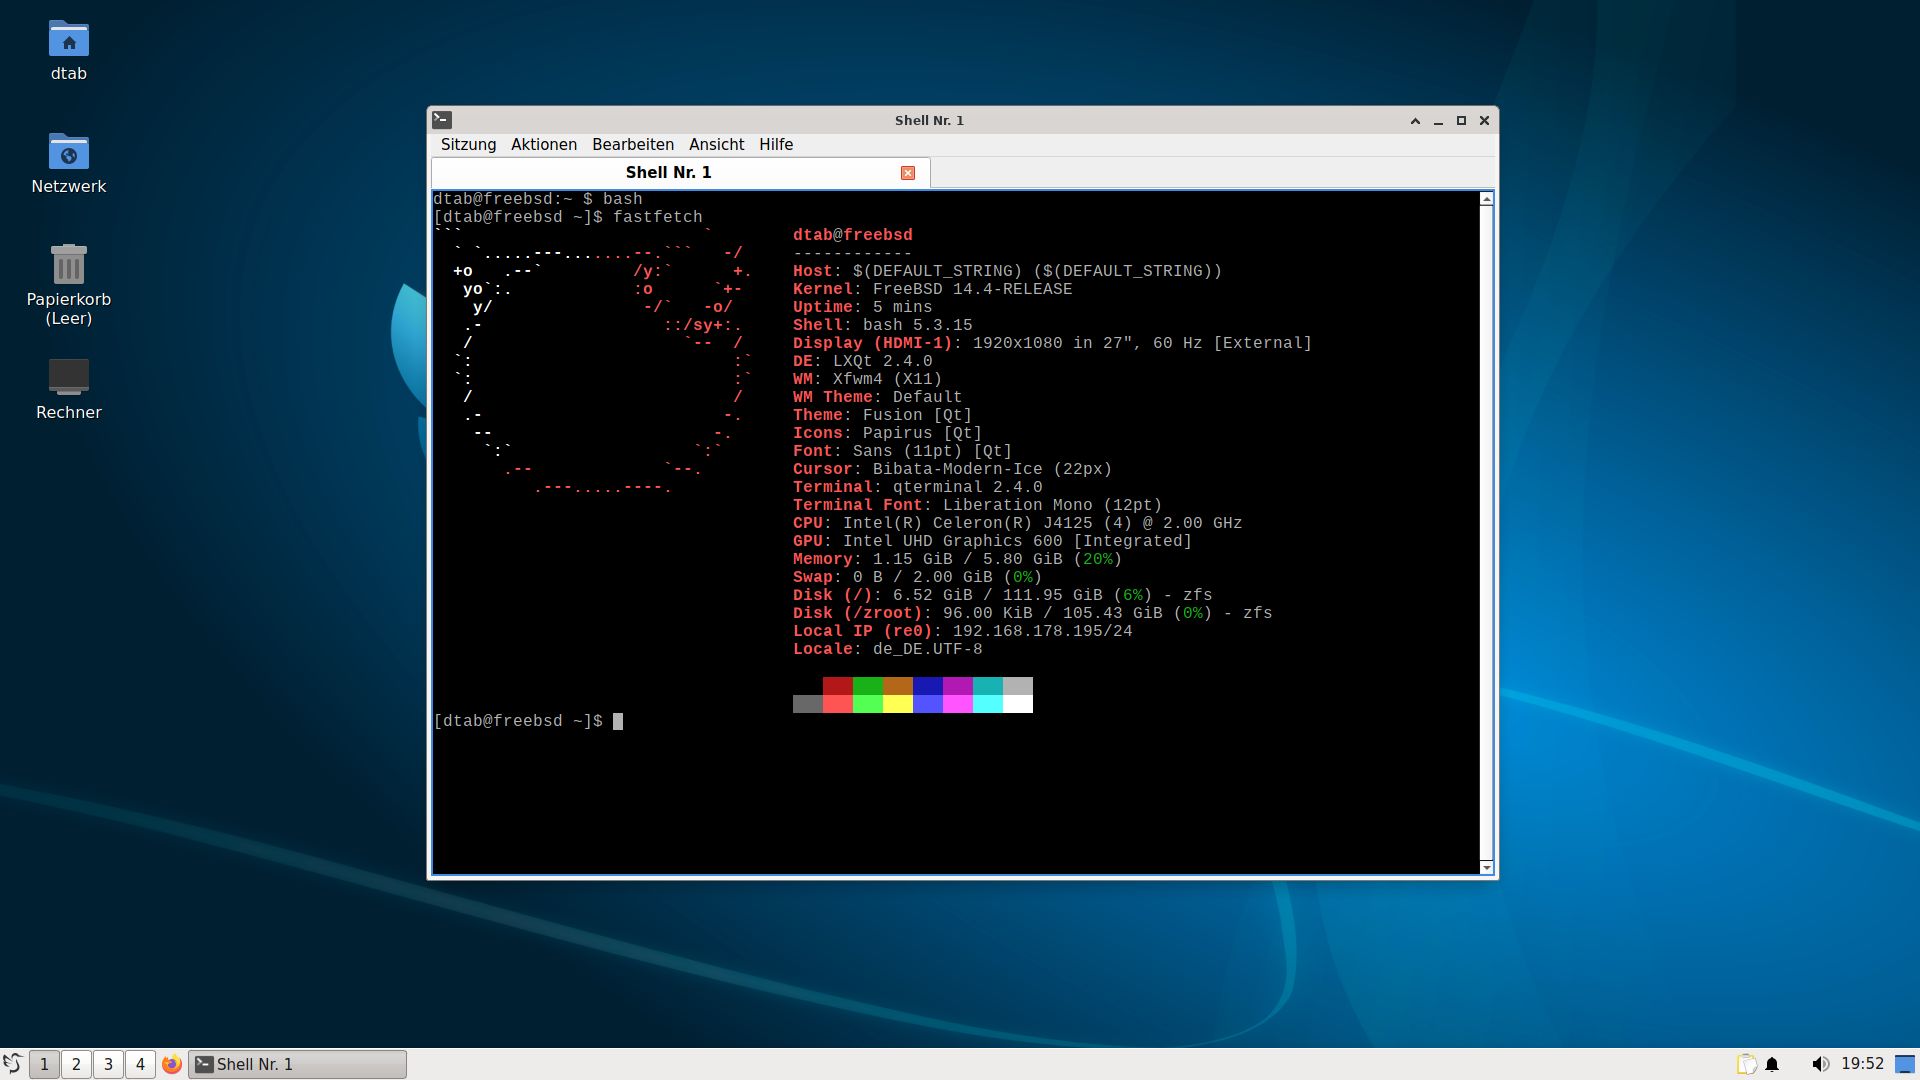Open the Hilfe menu

[776, 145]
